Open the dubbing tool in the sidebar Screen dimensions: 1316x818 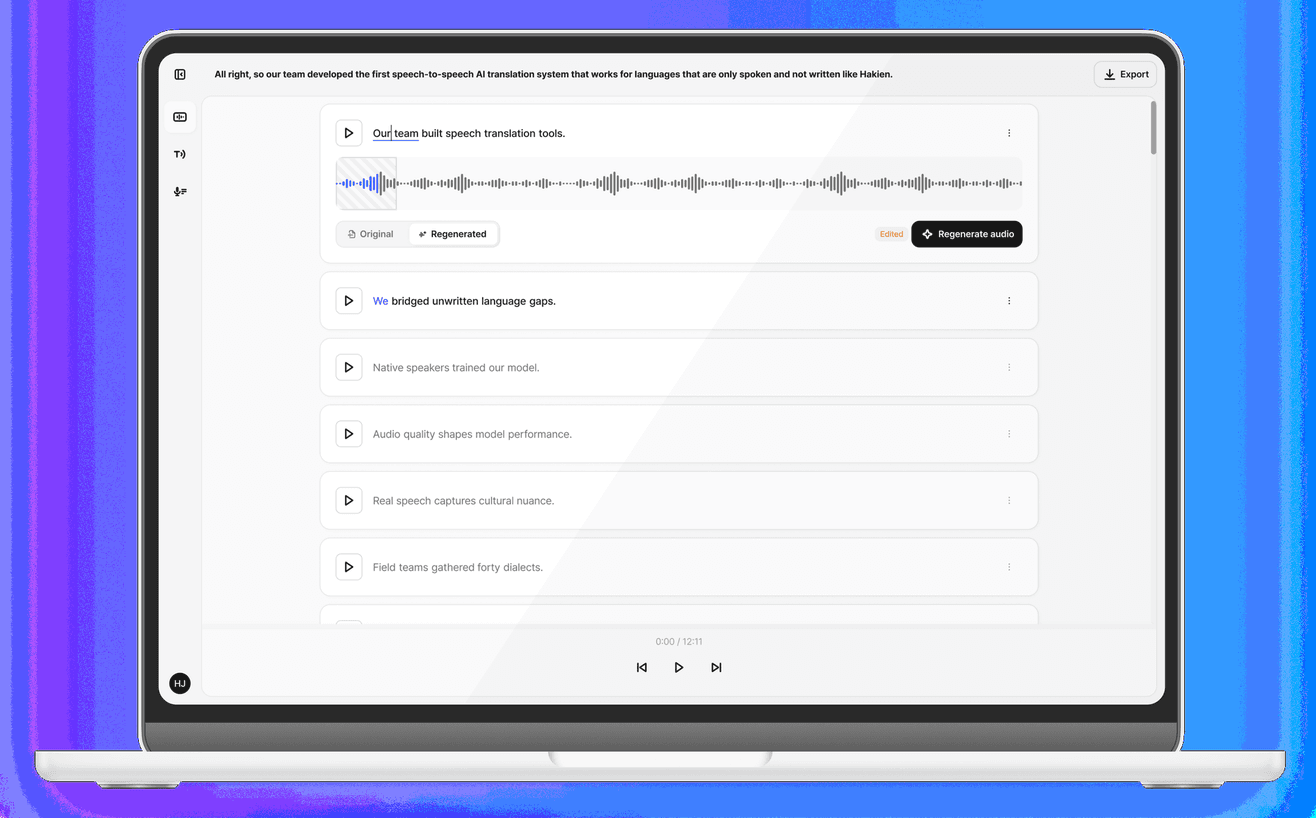(180, 117)
